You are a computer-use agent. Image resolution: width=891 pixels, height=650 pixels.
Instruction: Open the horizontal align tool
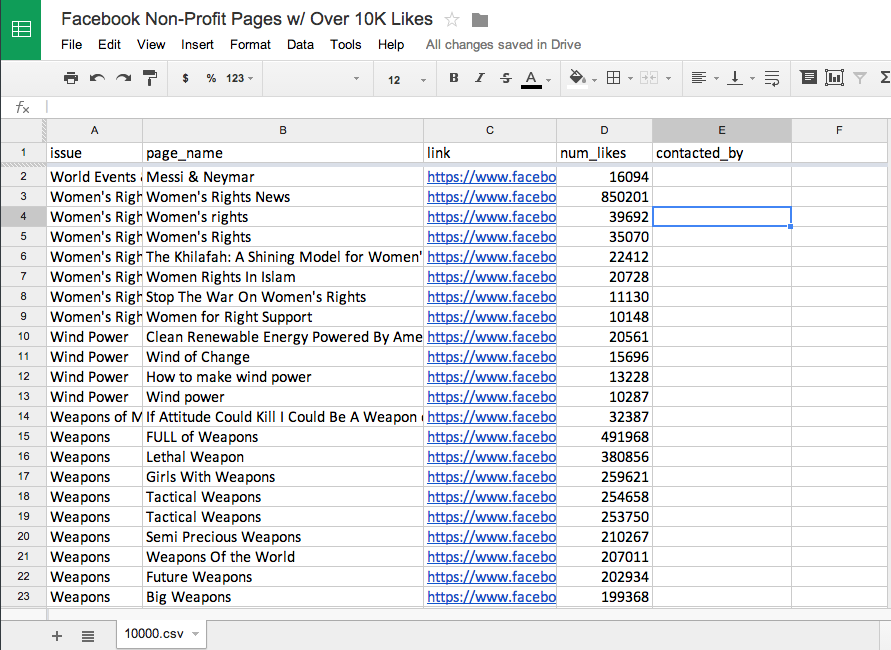[698, 78]
